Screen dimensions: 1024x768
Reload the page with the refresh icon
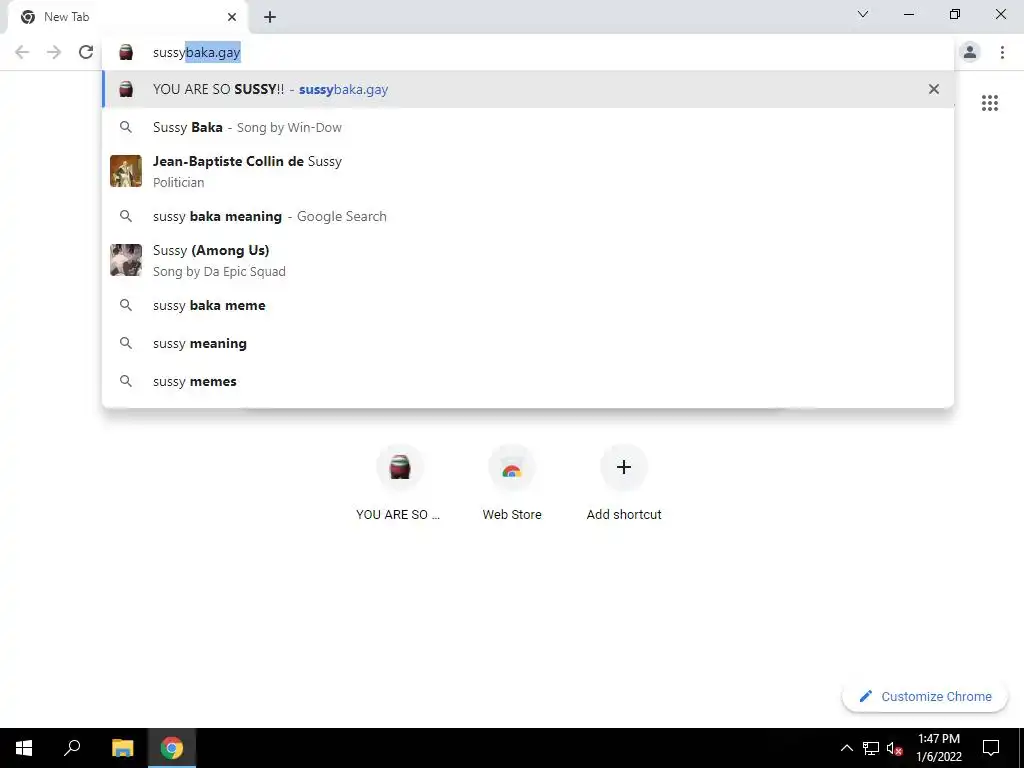click(x=86, y=52)
